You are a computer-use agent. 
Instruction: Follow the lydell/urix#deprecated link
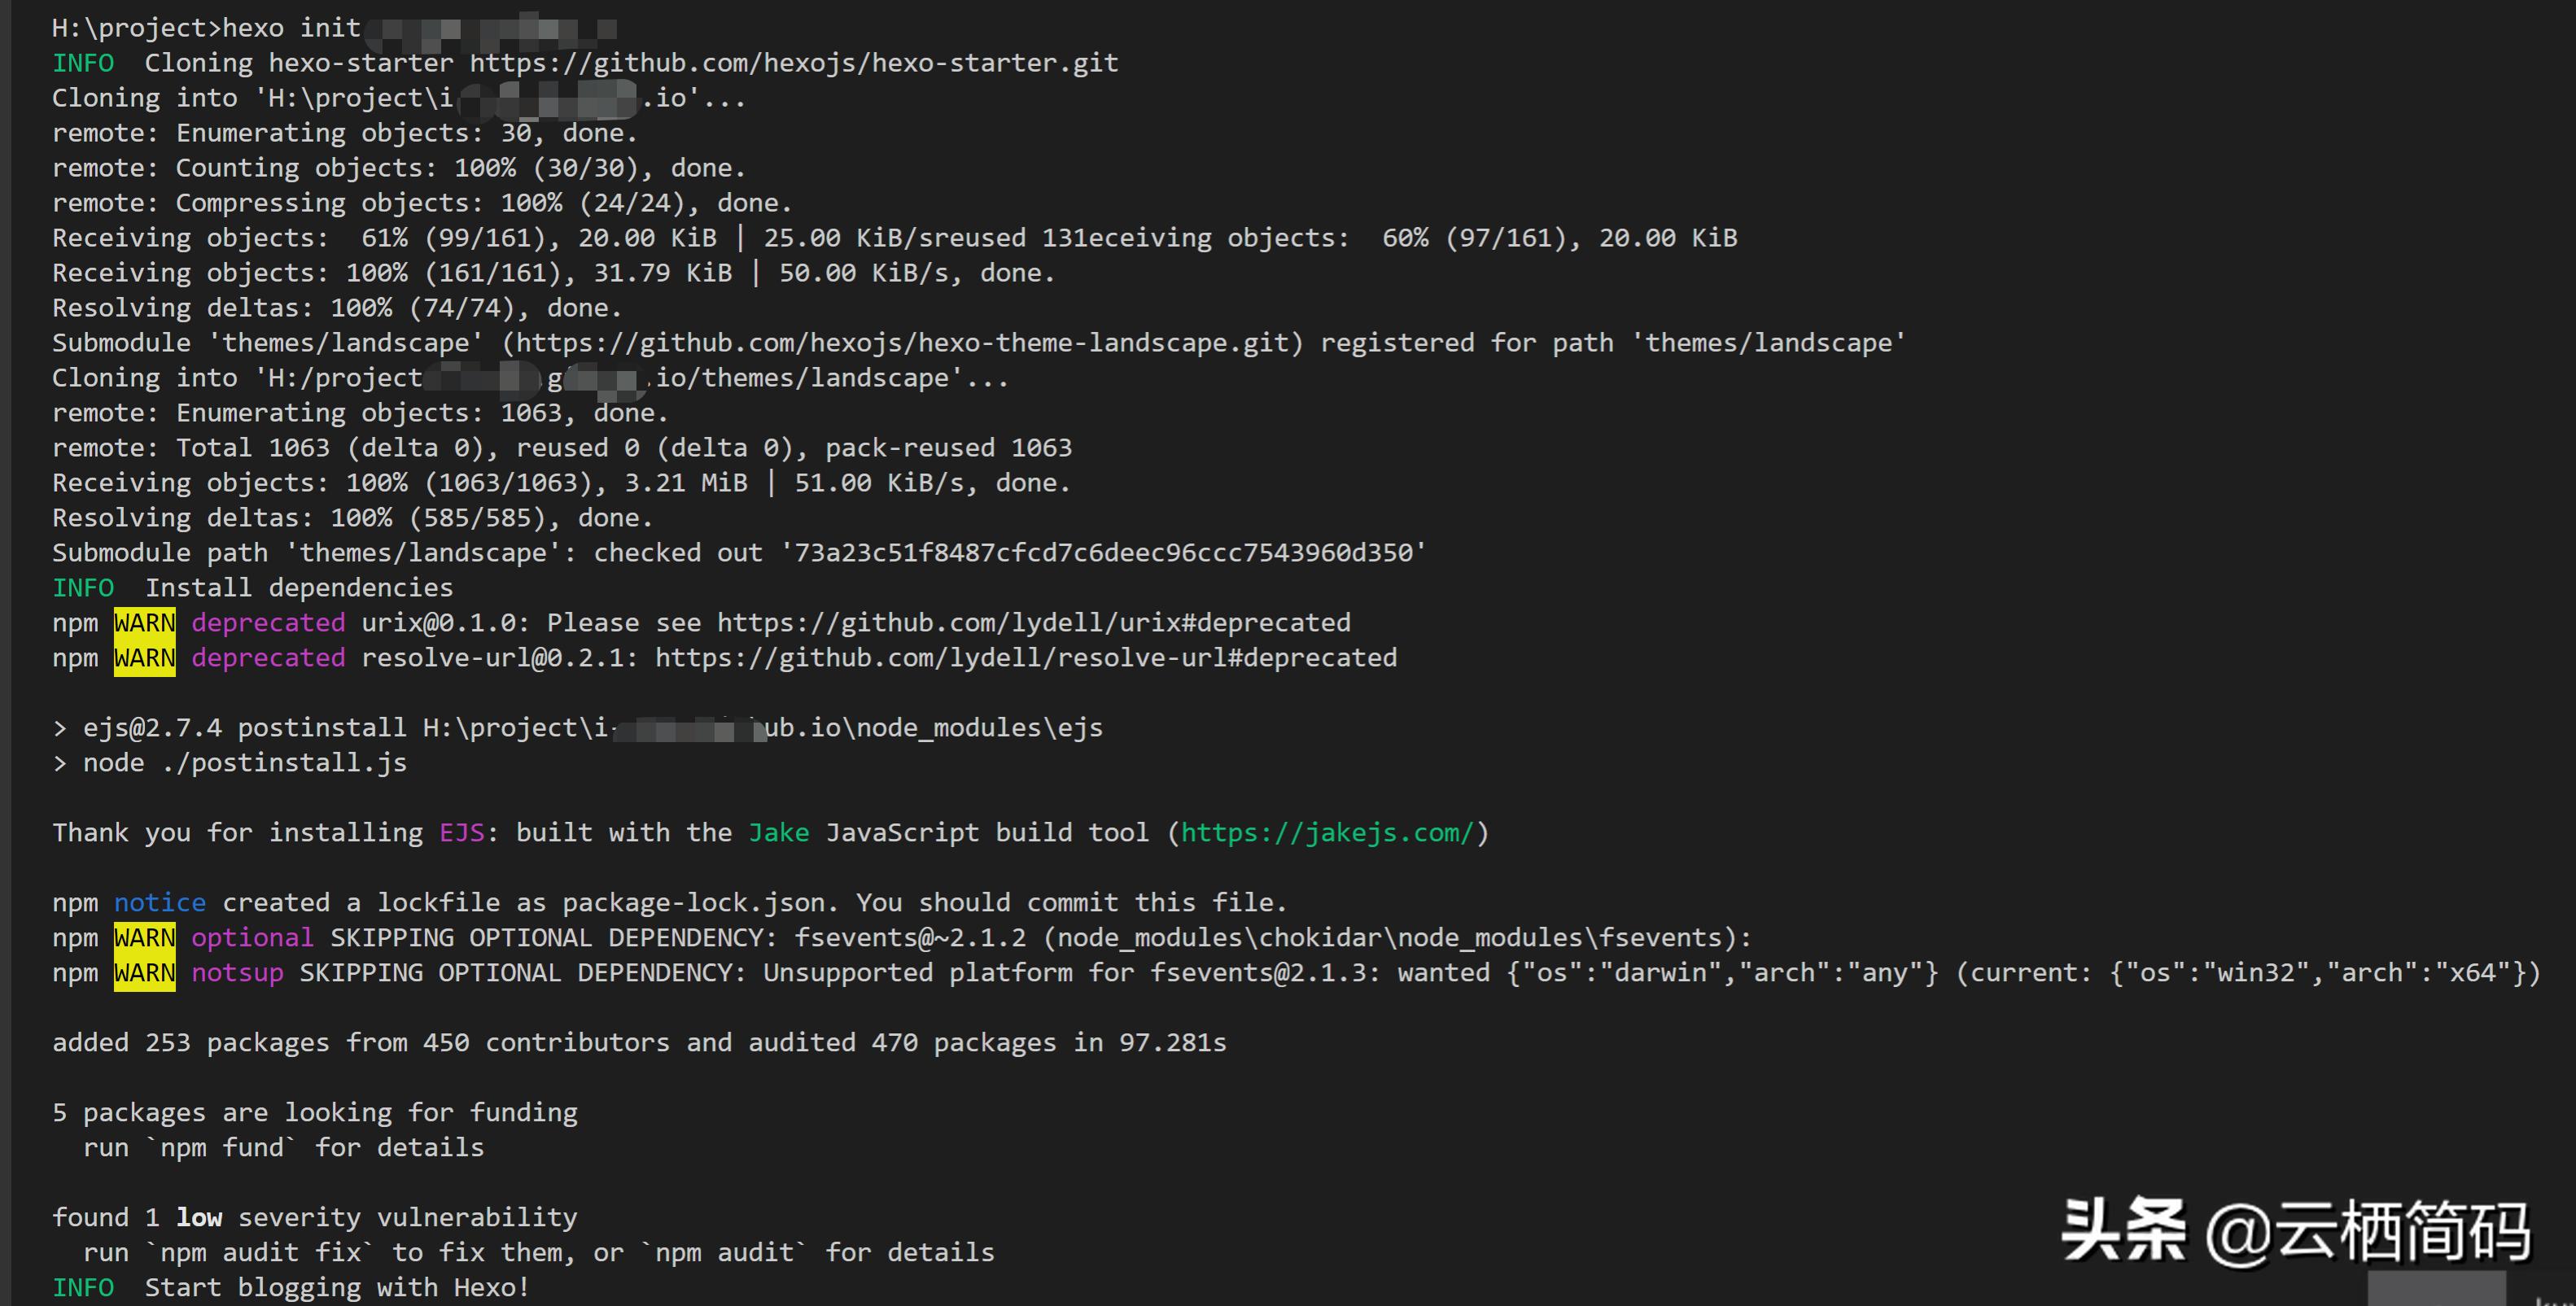point(1033,623)
